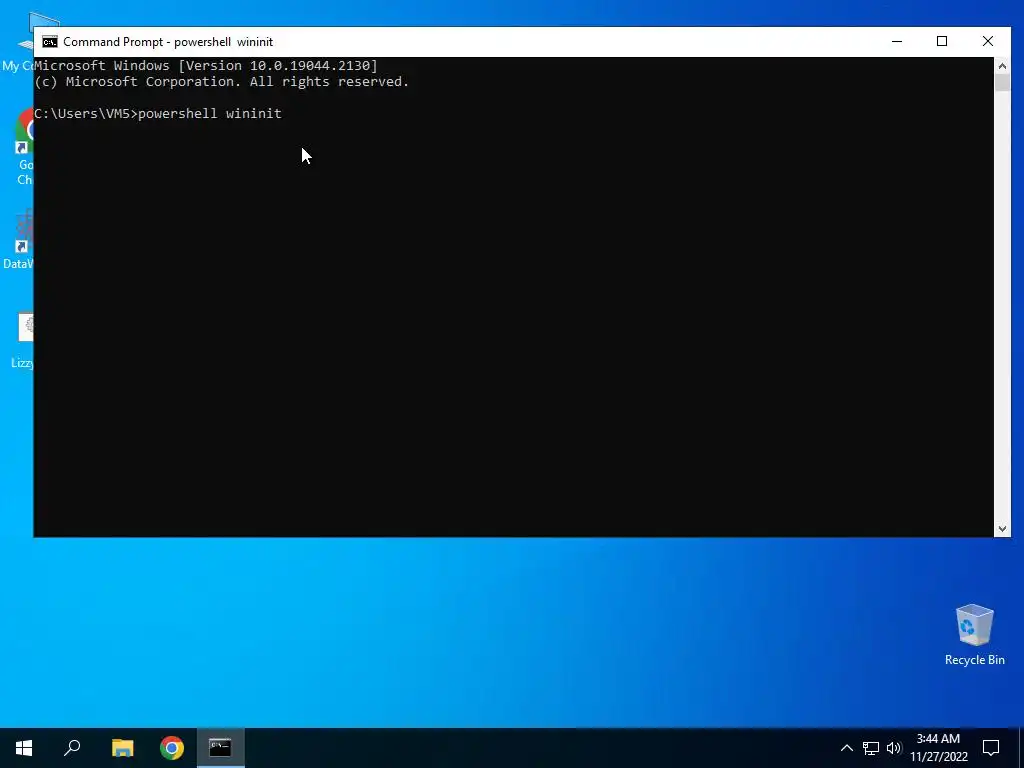This screenshot has height=768, width=1024.
Task: Open the Windows Start menu
Action: click(24, 748)
